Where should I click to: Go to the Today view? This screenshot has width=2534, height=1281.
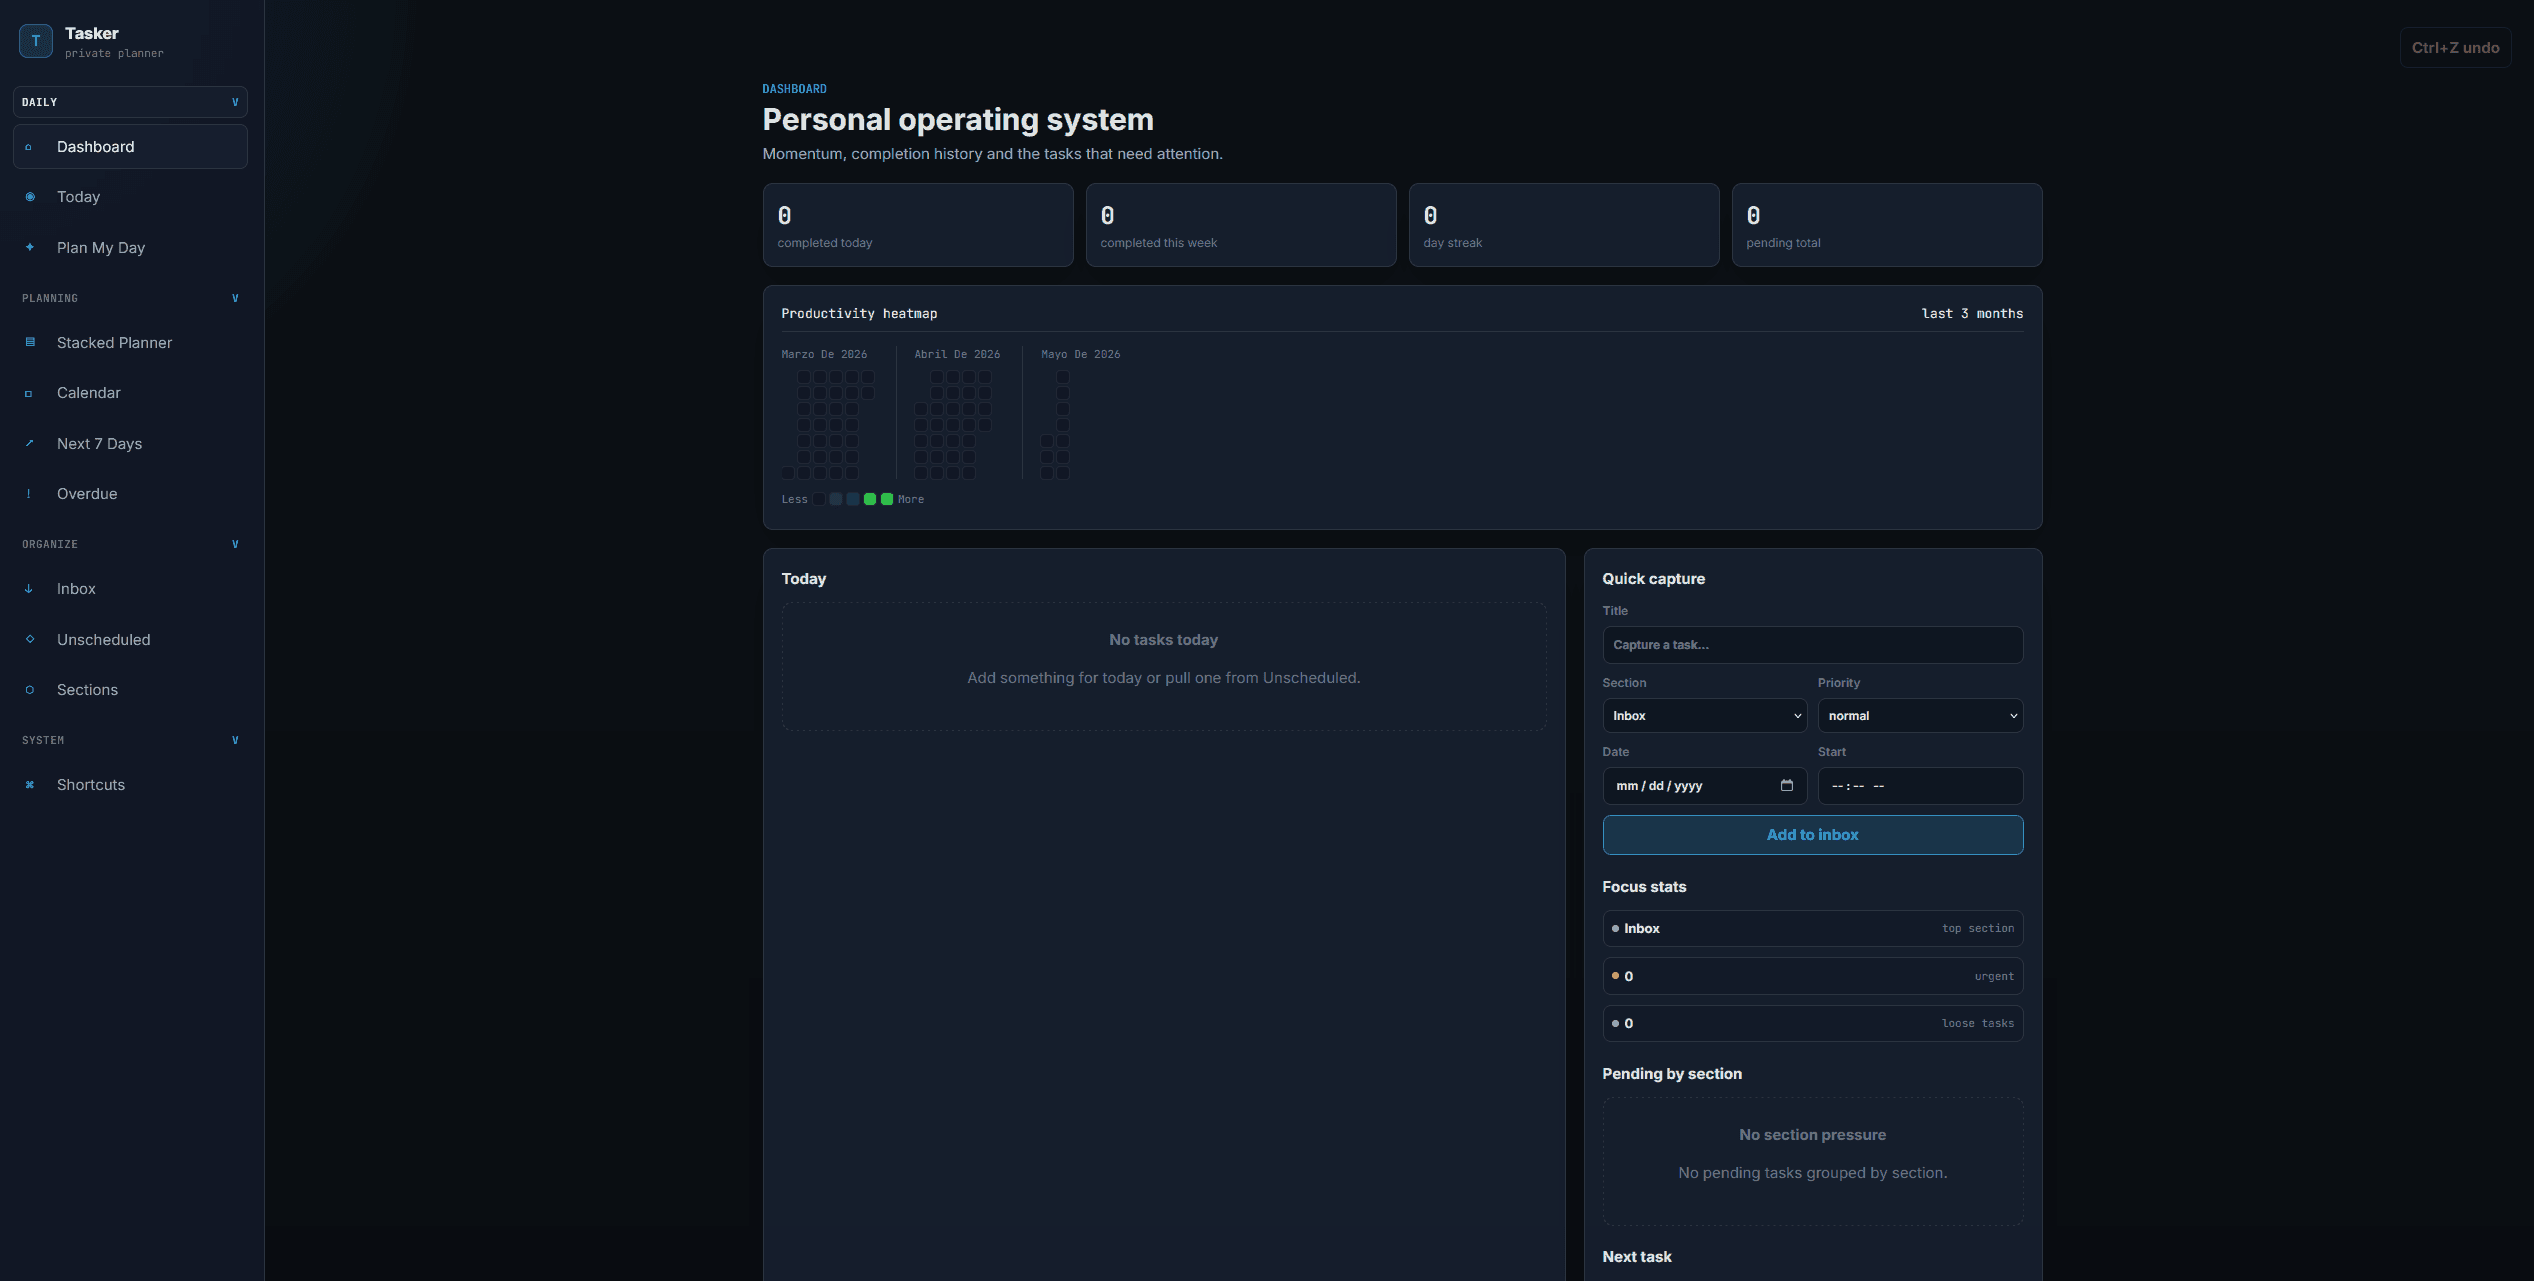[x=130, y=197]
